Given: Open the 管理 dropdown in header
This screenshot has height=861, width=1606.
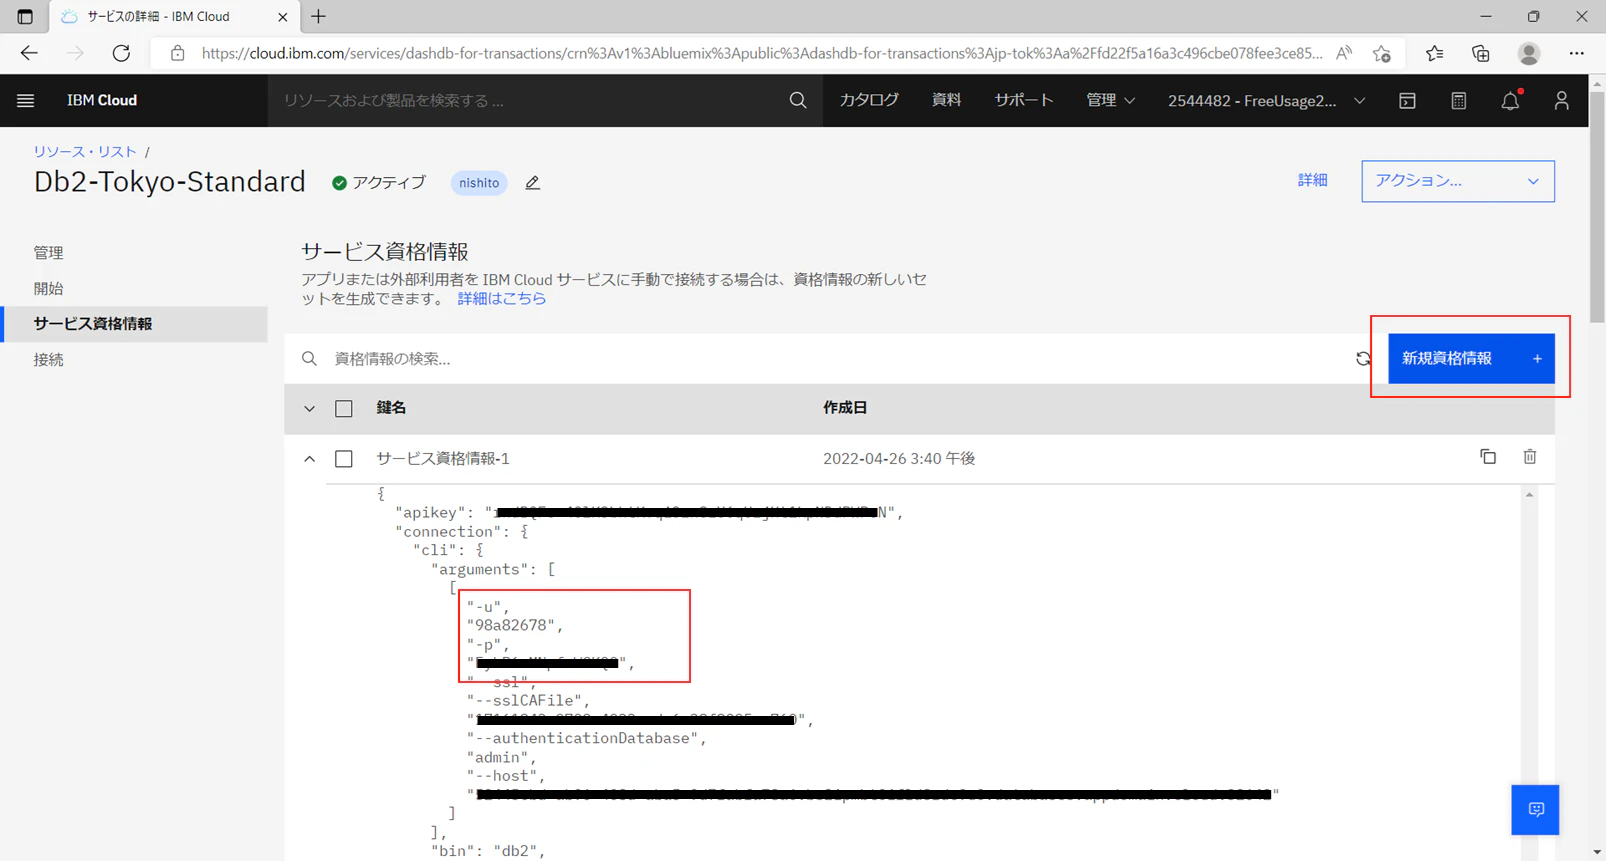Looking at the screenshot, I should (x=1110, y=100).
